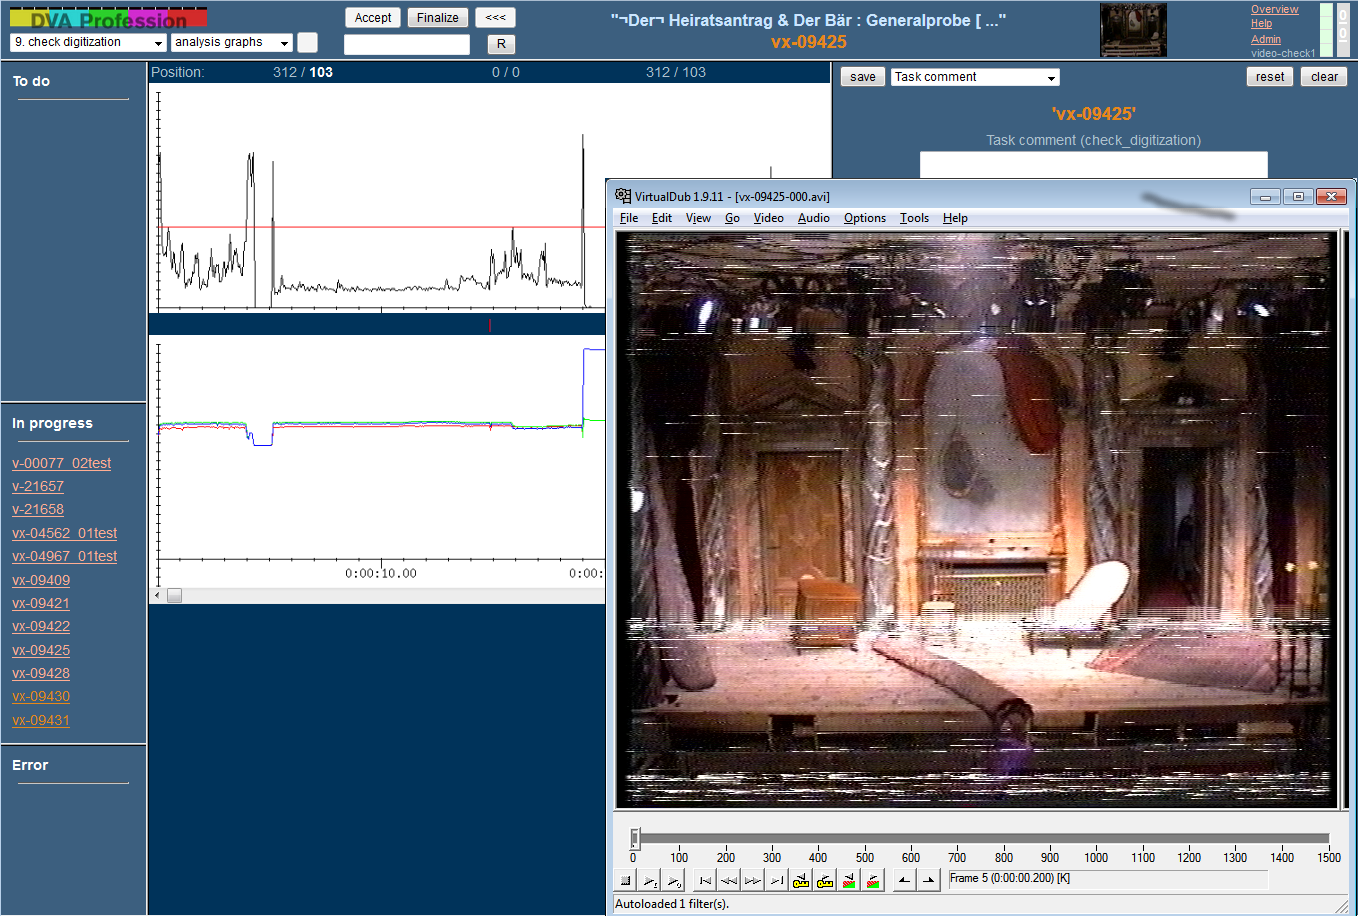Click the previous scene change icon

(849, 880)
